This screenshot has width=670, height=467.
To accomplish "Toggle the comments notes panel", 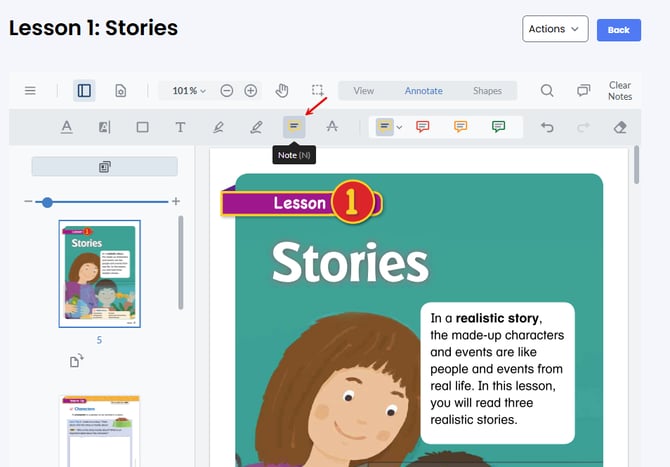I will 583,91.
